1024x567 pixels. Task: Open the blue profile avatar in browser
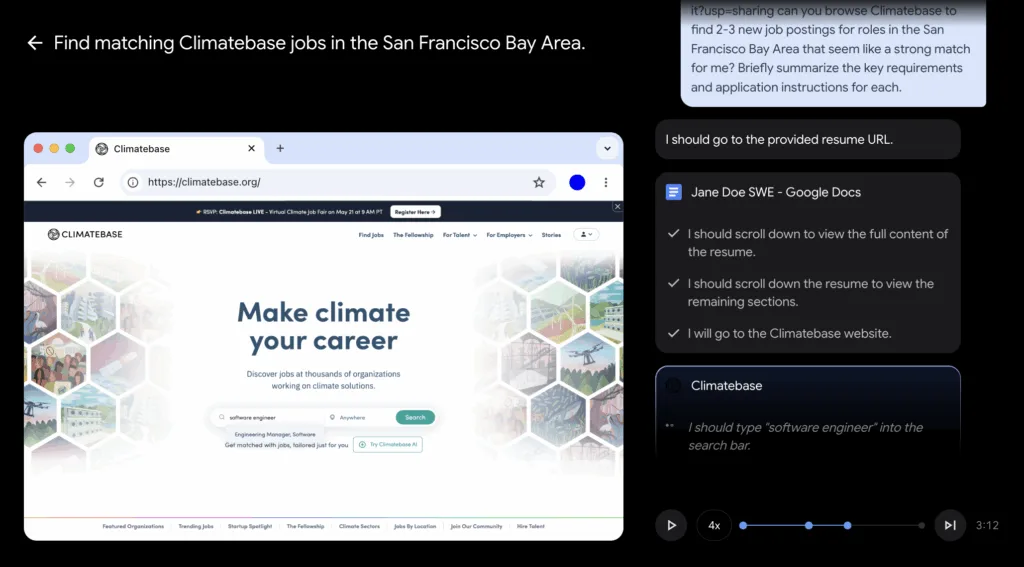pyautogui.click(x=577, y=182)
